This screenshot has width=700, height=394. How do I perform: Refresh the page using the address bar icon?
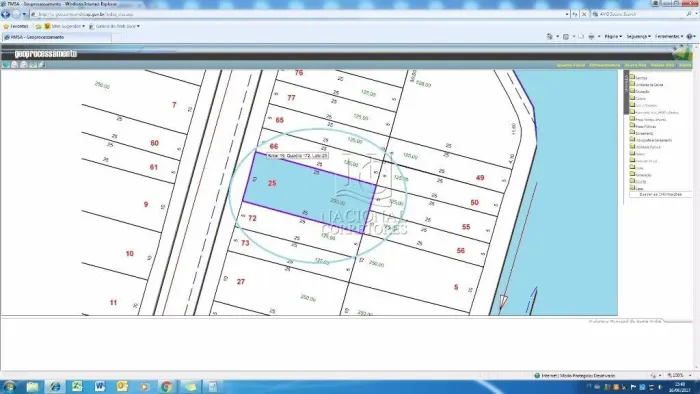[575, 14]
